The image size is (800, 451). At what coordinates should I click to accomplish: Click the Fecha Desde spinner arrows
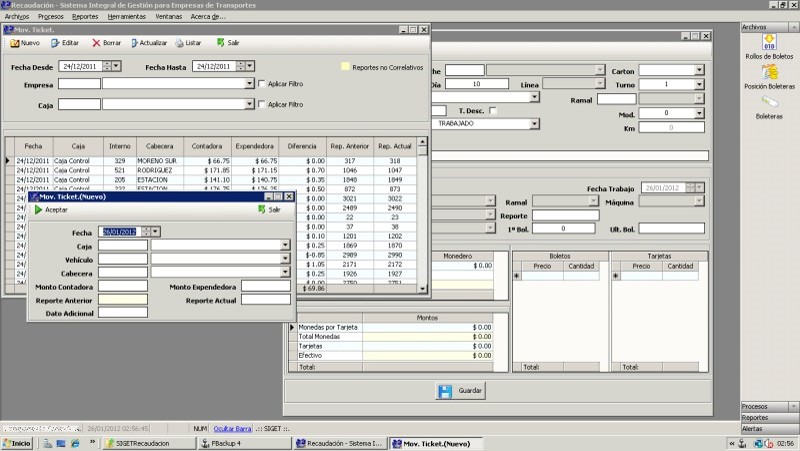coord(107,66)
